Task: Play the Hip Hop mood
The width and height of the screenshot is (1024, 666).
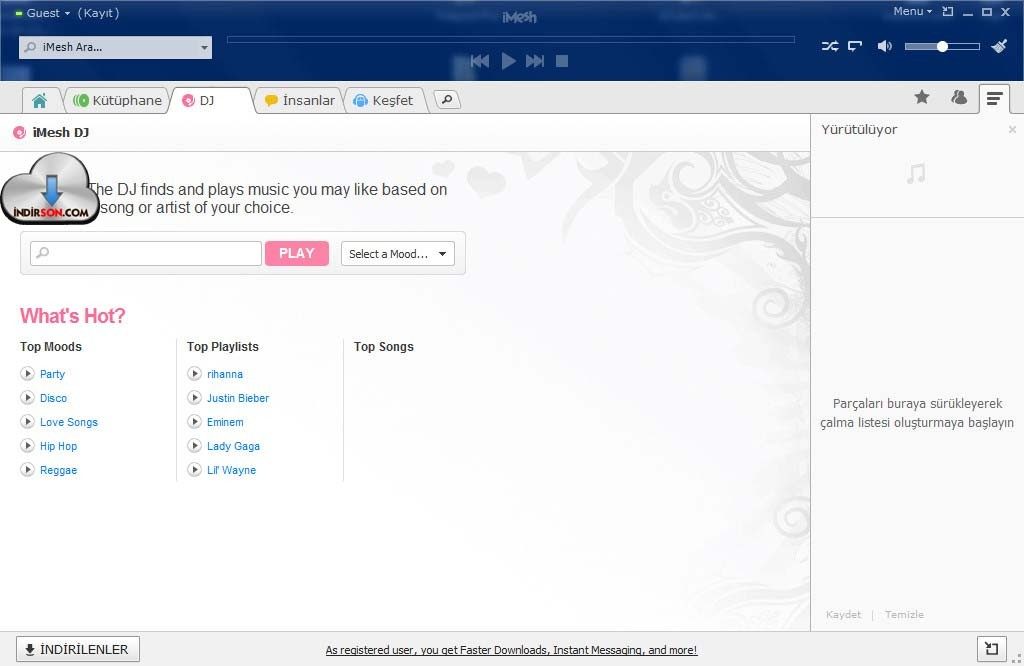Action: [x=27, y=446]
